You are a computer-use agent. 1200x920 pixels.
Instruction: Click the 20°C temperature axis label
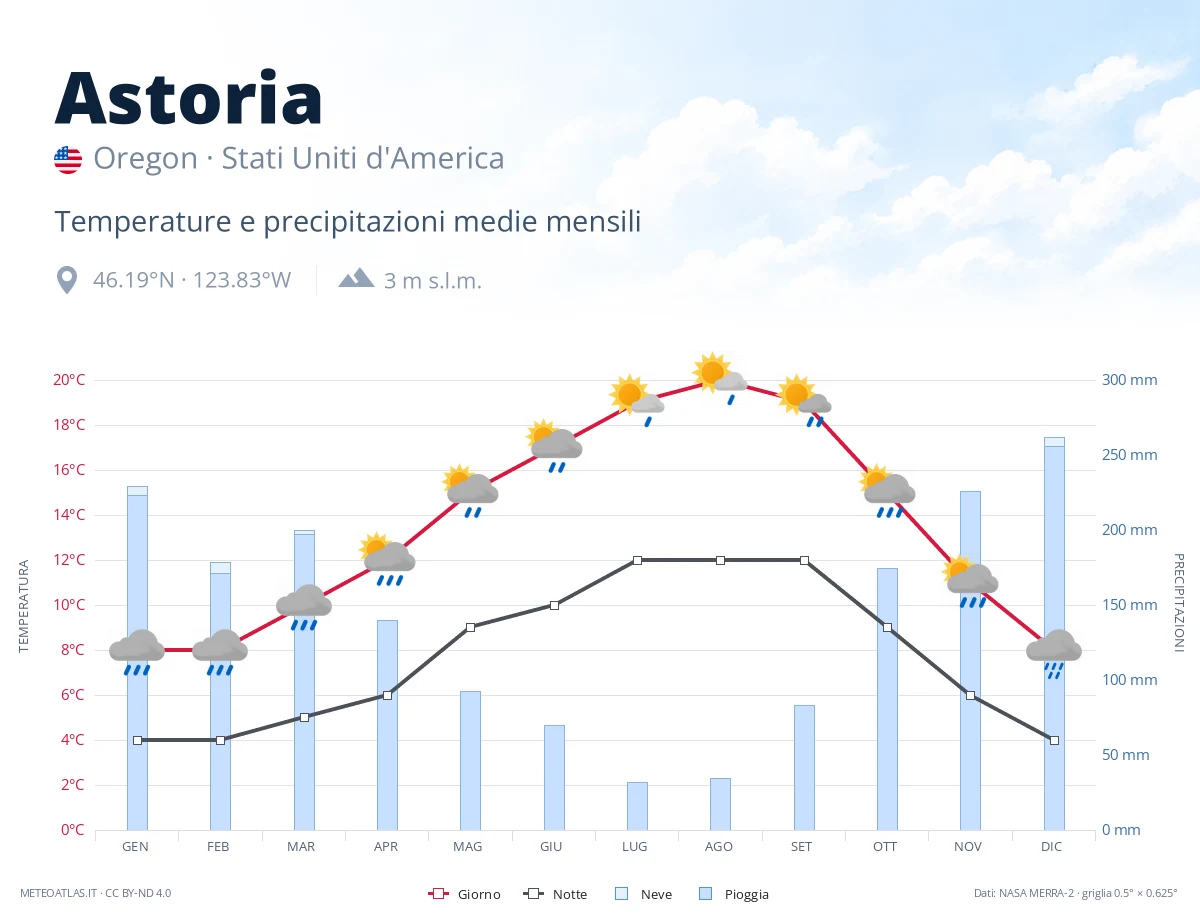[69, 380]
